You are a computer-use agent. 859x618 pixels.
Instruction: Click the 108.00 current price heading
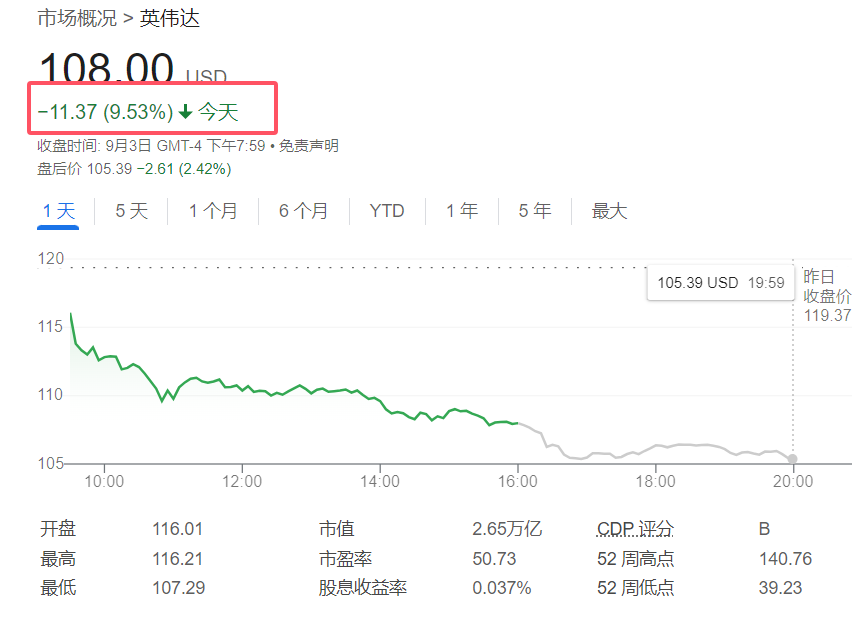(106, 70)
